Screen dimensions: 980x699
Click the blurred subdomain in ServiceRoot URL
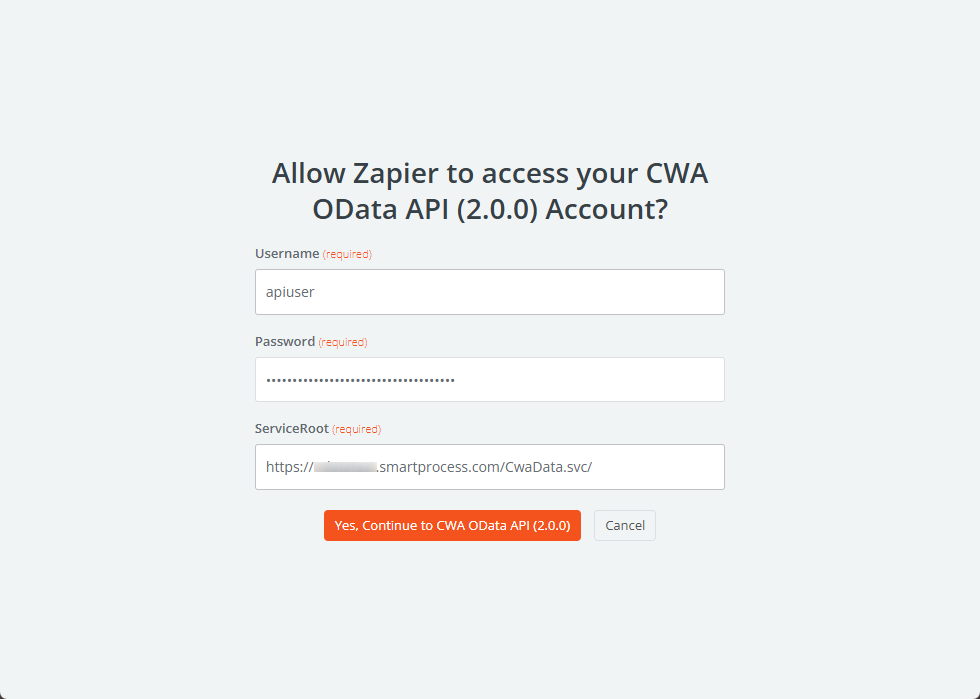click(x=345, y=467)
